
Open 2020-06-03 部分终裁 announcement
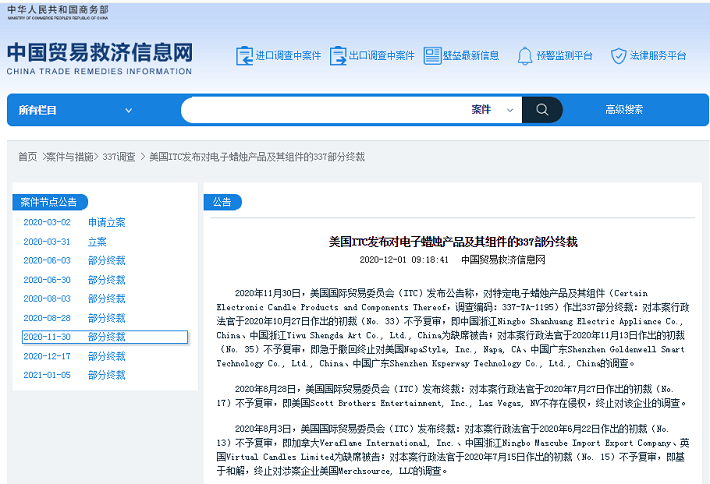[x=74, y=260]
